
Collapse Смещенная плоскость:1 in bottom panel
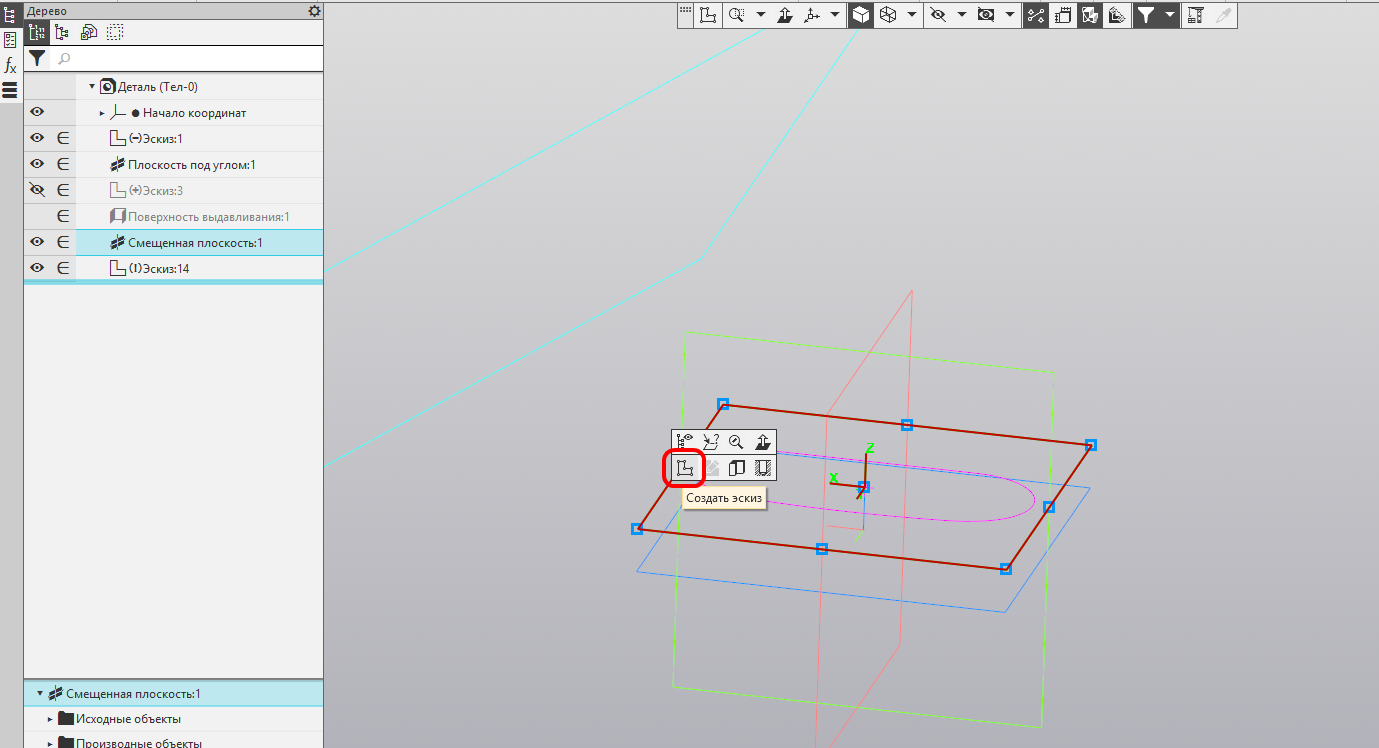click(40, 693)
